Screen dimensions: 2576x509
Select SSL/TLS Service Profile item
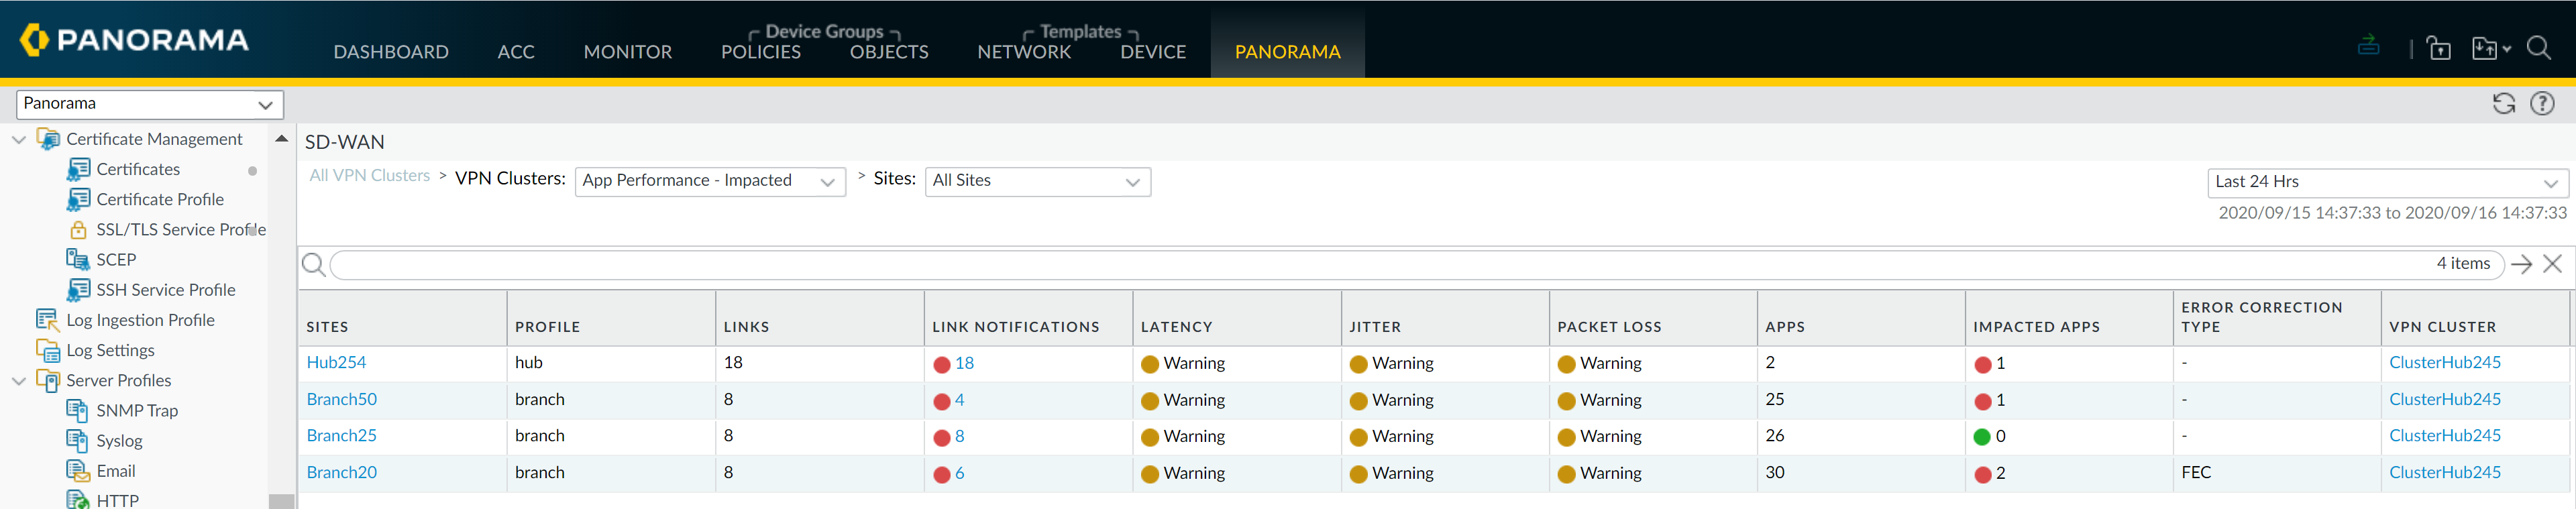(x=180, y=230)
